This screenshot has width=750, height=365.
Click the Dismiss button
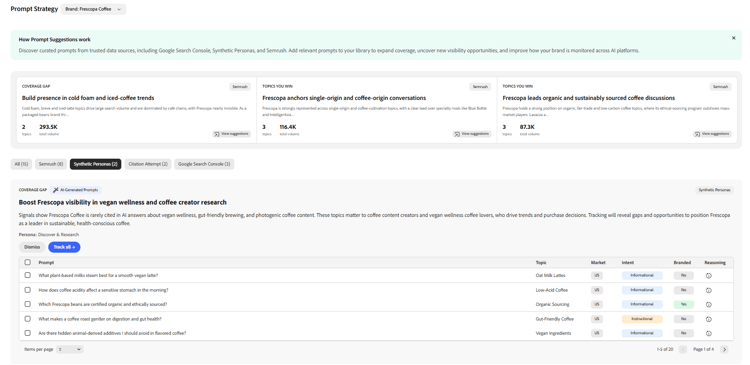point(32,247)
